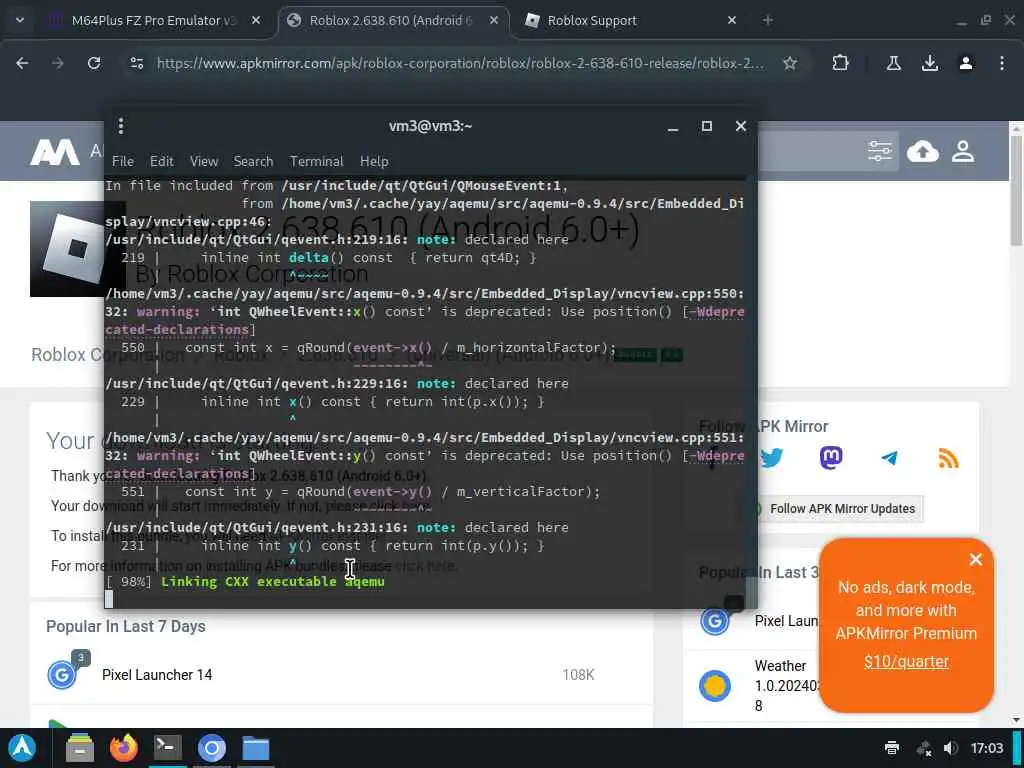Open the file manager folder icon

256,748
